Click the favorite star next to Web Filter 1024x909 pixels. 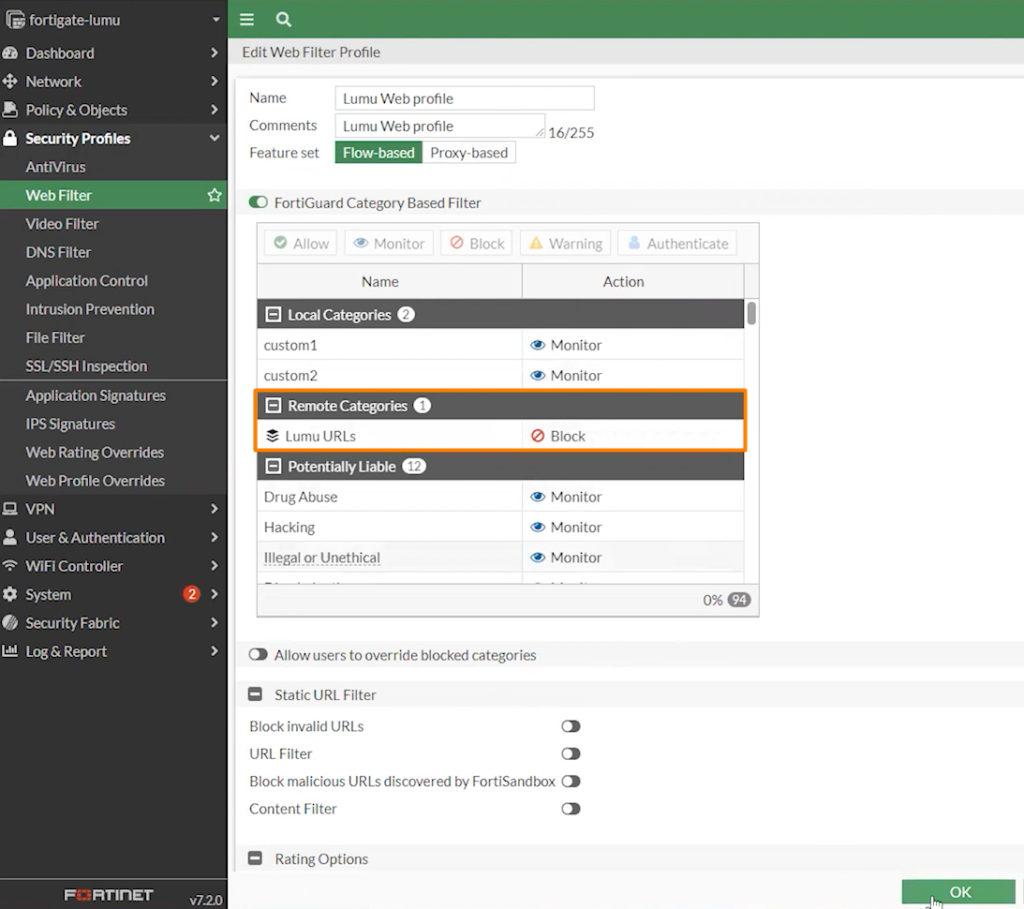click(214, 196)
